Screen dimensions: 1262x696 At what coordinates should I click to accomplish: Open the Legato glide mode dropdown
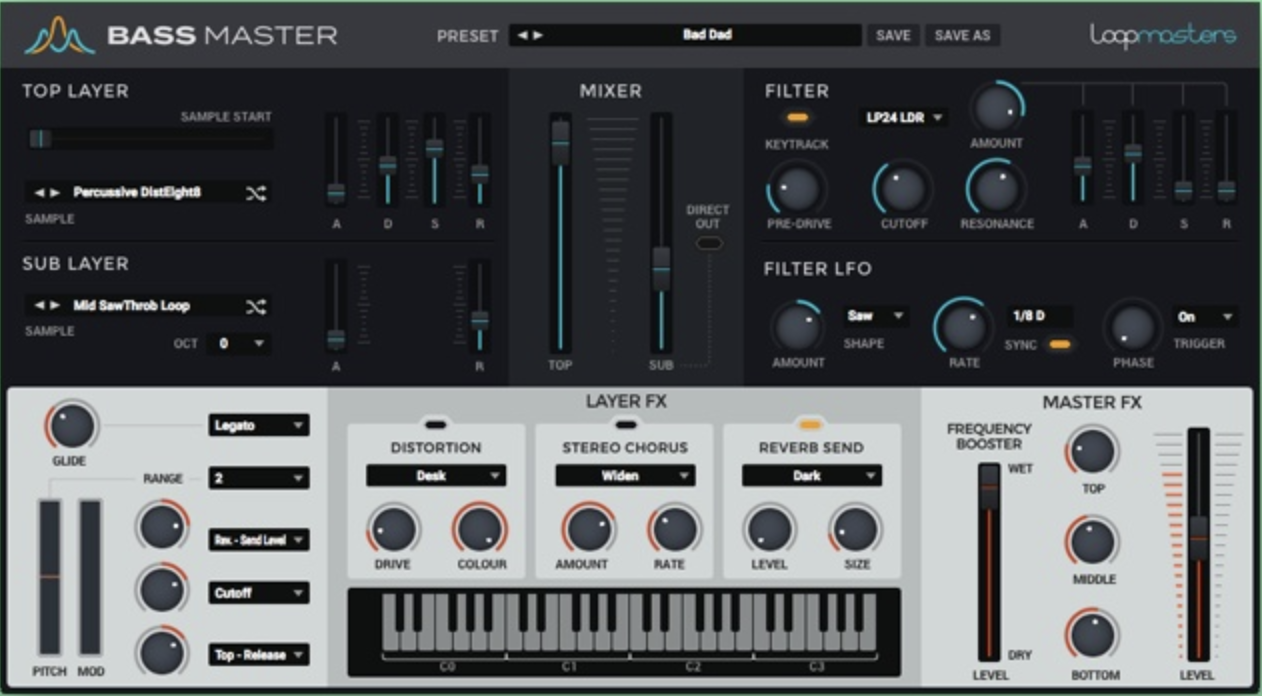coord(259,426)
